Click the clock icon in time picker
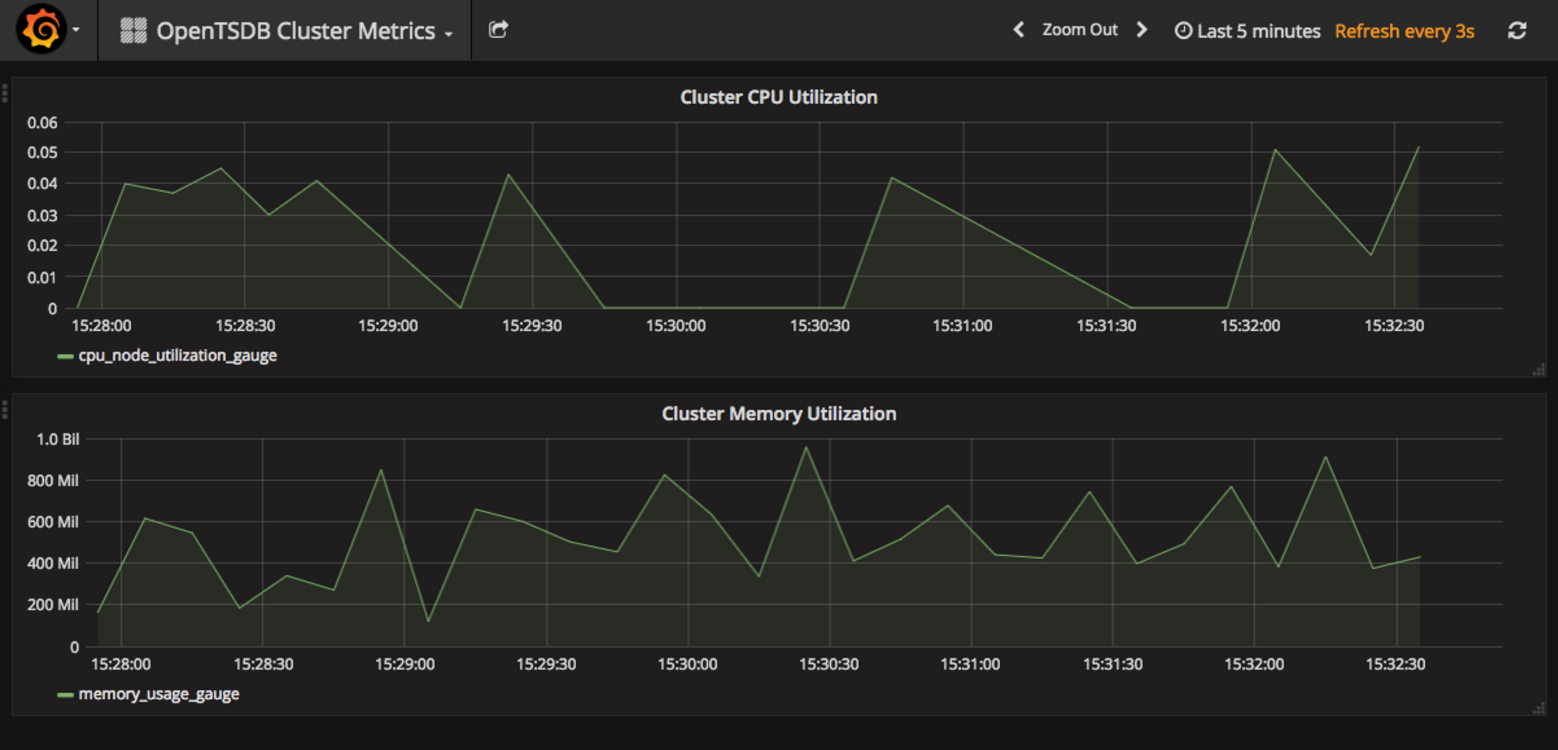This screenshot has height=750, width=1558. pos(1183,31)
